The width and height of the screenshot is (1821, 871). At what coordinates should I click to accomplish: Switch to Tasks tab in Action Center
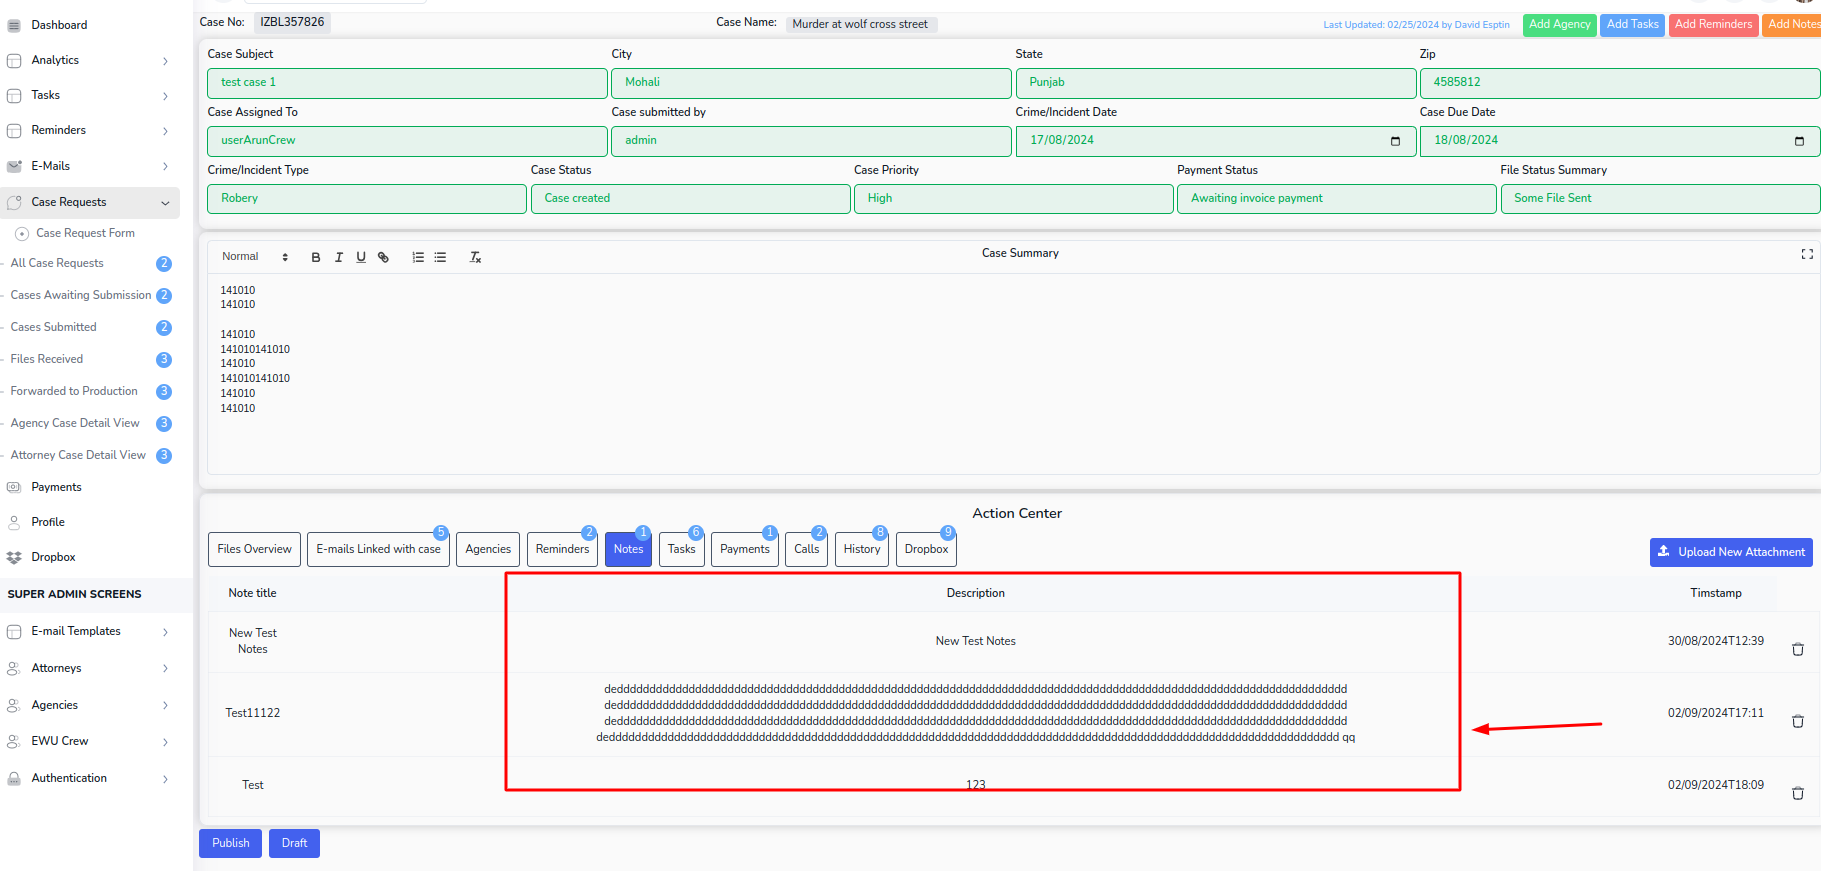682,549
